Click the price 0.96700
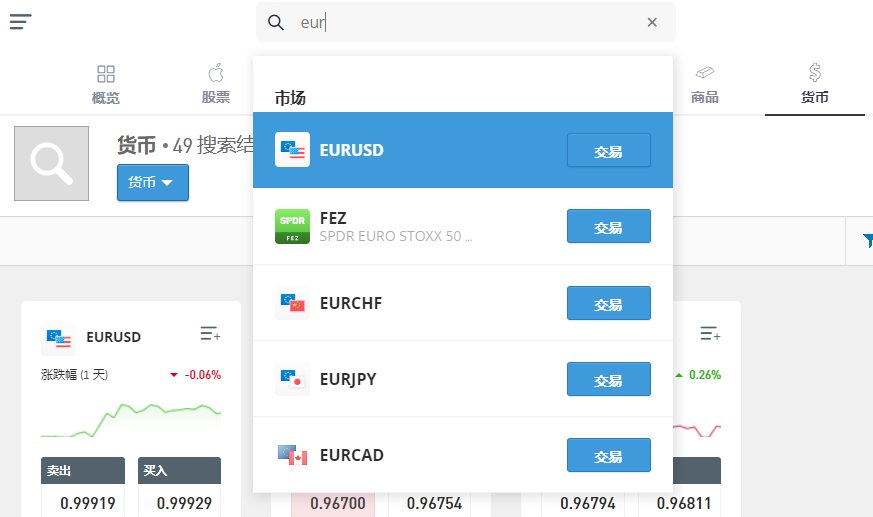The width and height of the screenshot is (873, 517). tap(338, 503)
